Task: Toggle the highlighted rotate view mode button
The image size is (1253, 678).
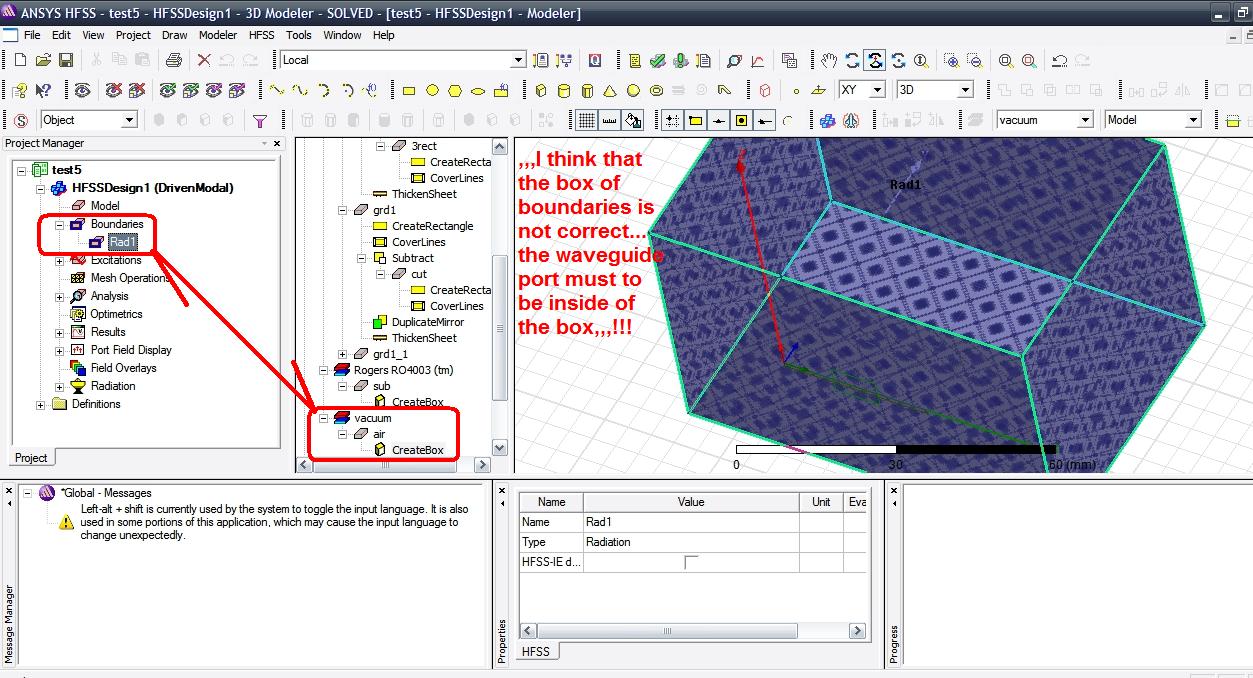Action: click(875, 60)
